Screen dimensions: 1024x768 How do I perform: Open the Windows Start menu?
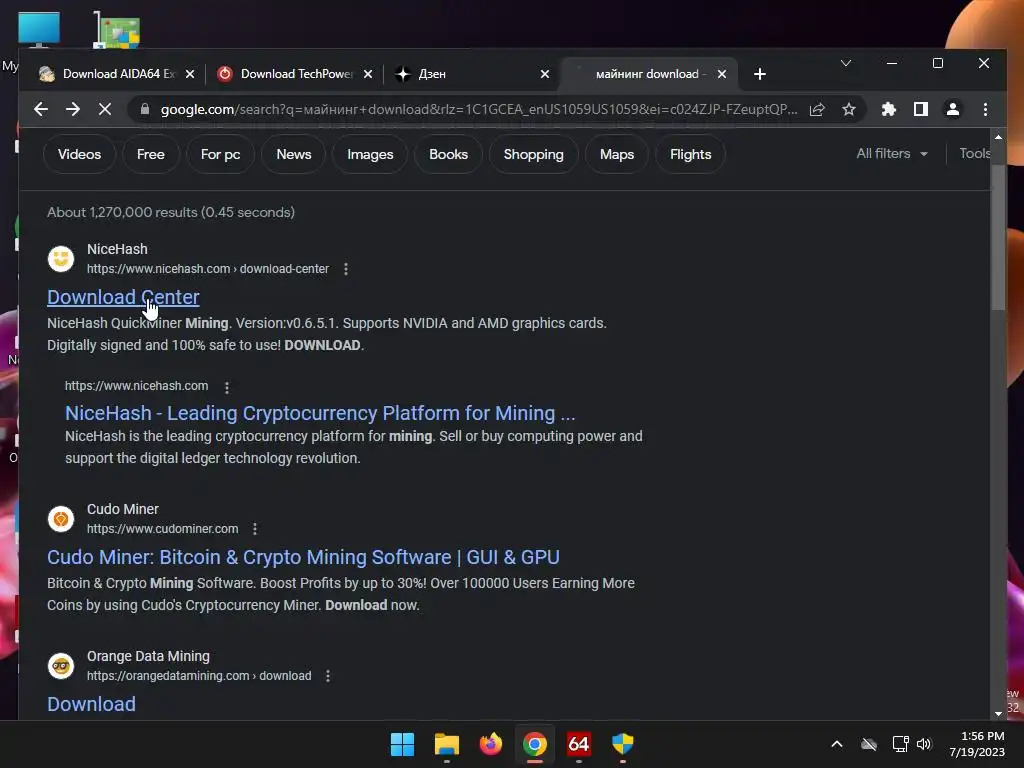[402, 744]
